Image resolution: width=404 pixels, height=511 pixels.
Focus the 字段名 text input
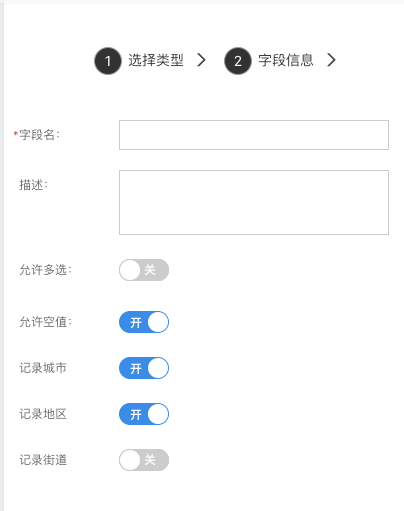(254, 135)
